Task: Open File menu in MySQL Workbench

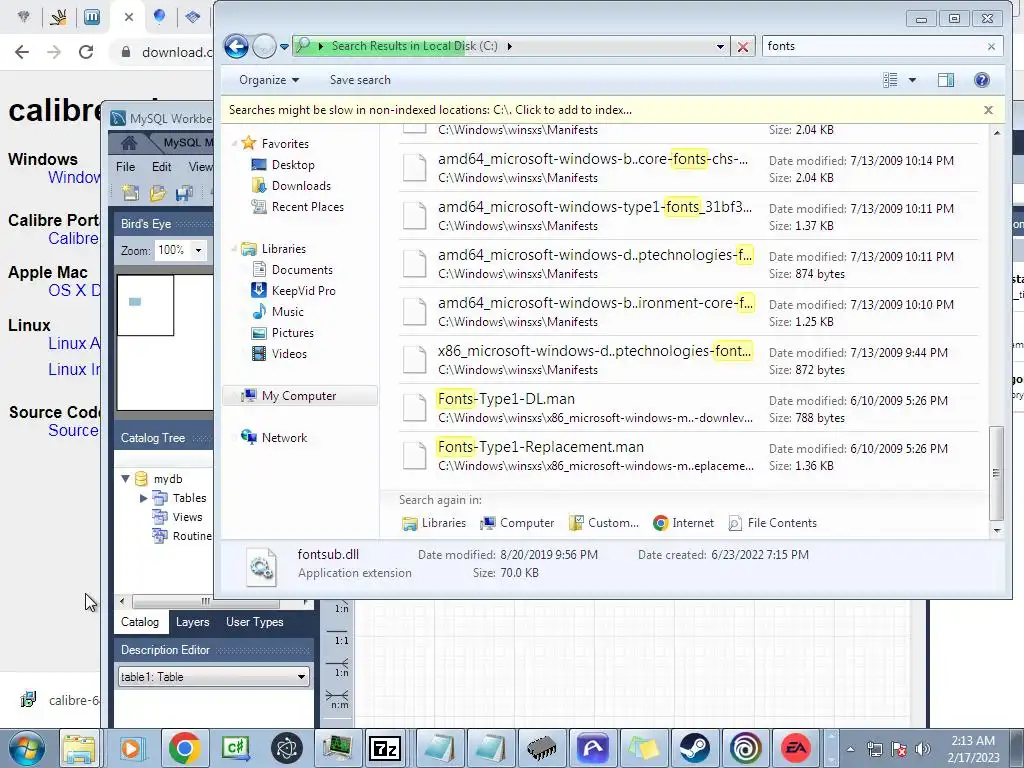Action: click(x=125, y=167)
